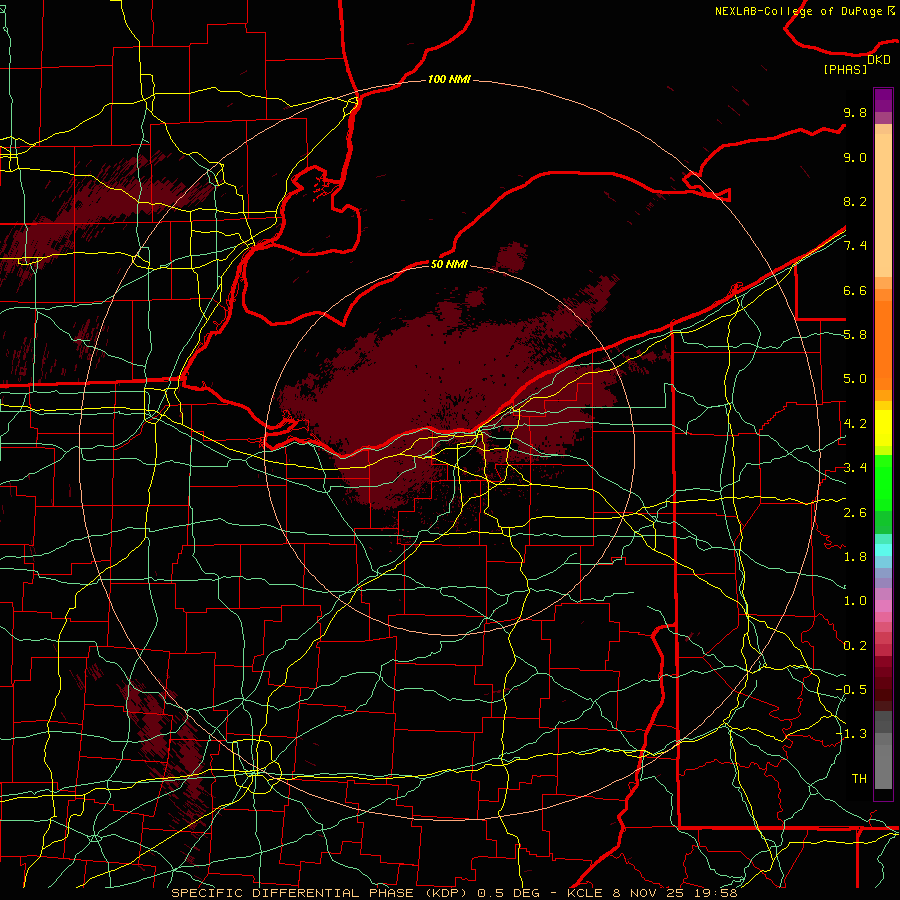The height and width of the screenshot is (900, 900).
Task: Click the 7.4 value on the color scale
Action: coord(855,246)
